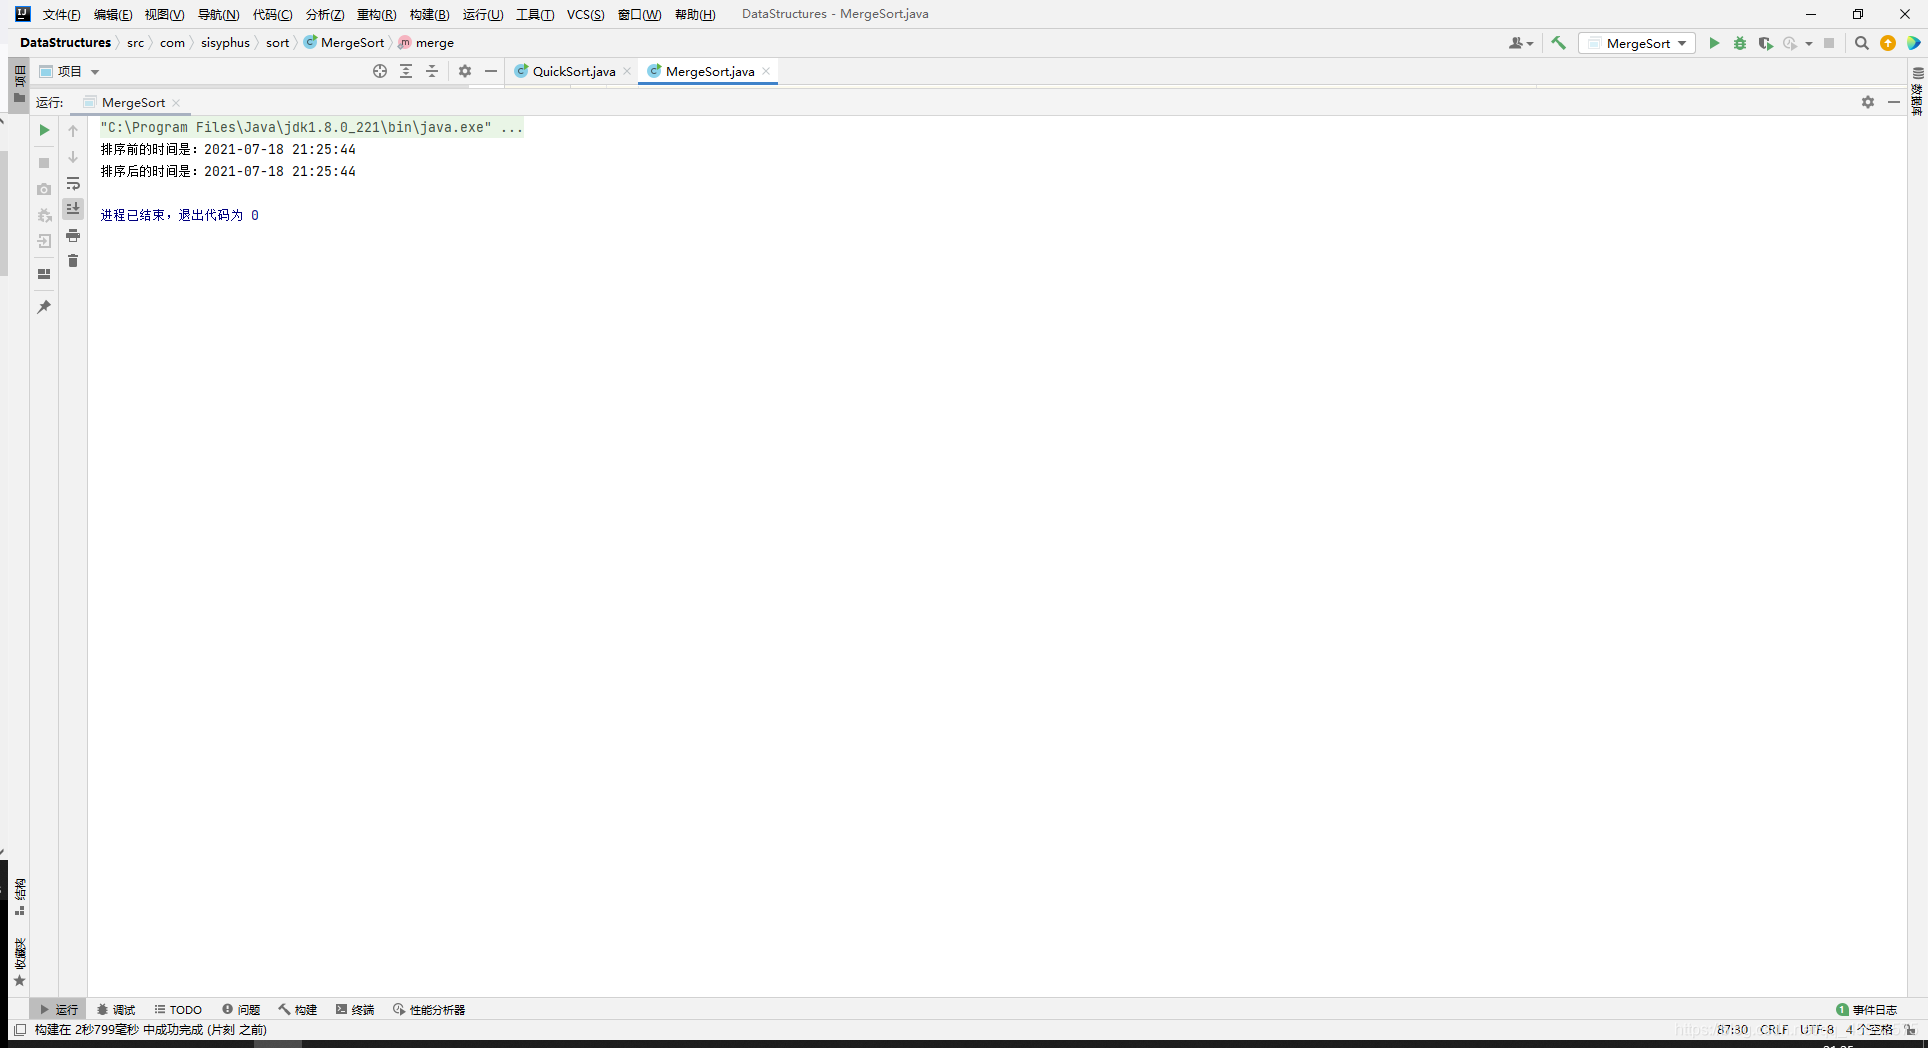The image size is (1928, 1048).
Task: Open the File menu
Action: point(61,14)
